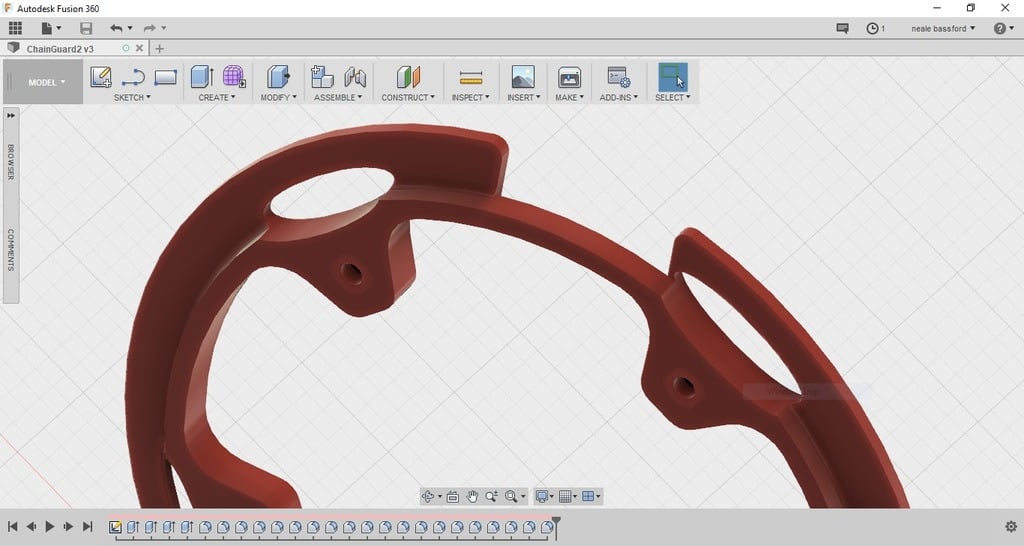Click the Look At tool
The image size is (1024, 546).
tap(452, 496)
